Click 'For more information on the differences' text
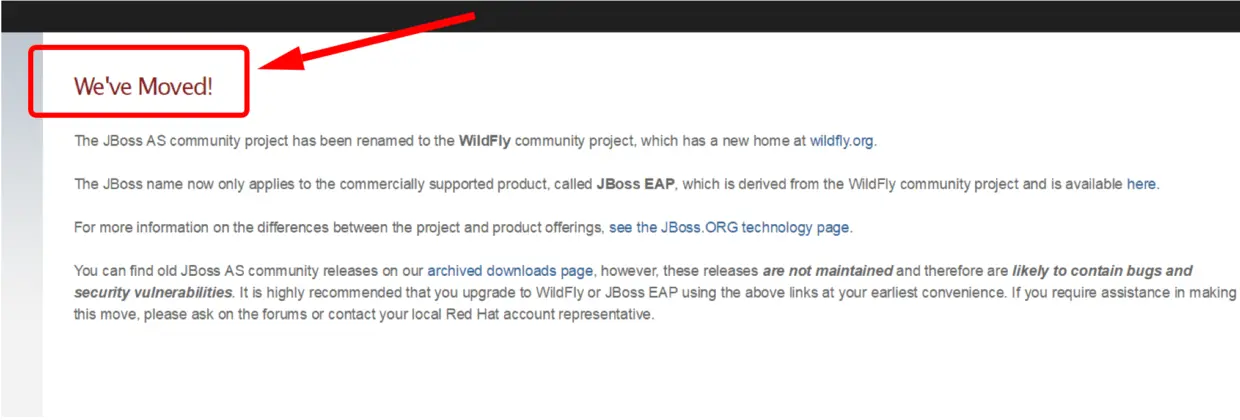The width and height of the screenshot is (1240, 420). [199, 227]
